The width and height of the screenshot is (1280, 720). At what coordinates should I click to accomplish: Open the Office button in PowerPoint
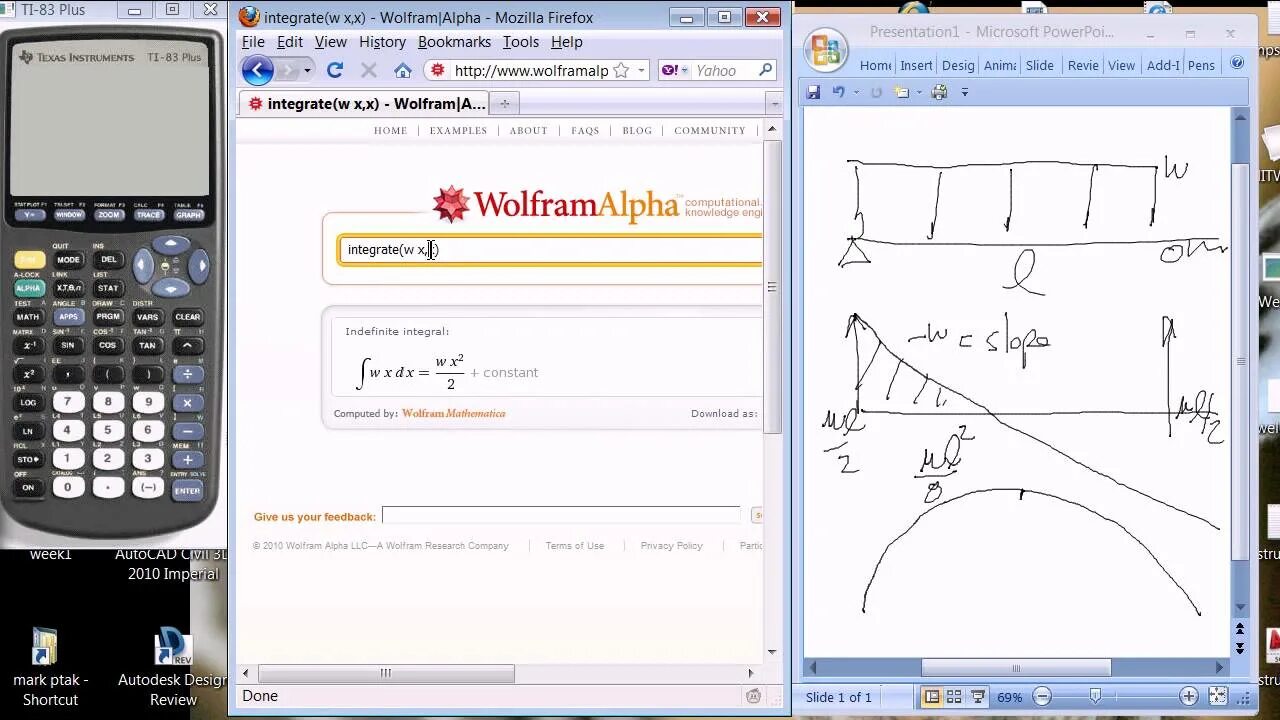click(x=826, y=50)
